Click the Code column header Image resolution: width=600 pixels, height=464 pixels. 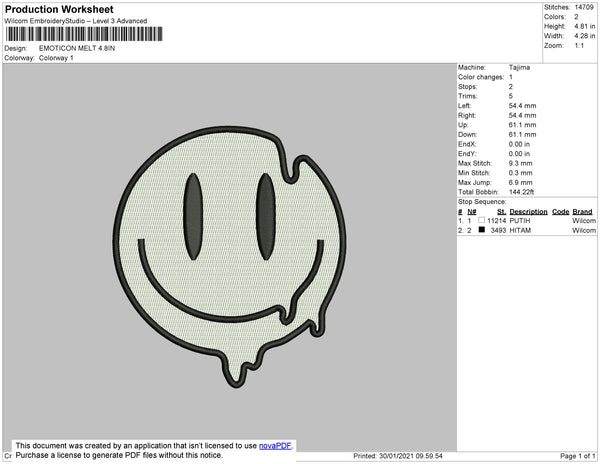[560, 212]
